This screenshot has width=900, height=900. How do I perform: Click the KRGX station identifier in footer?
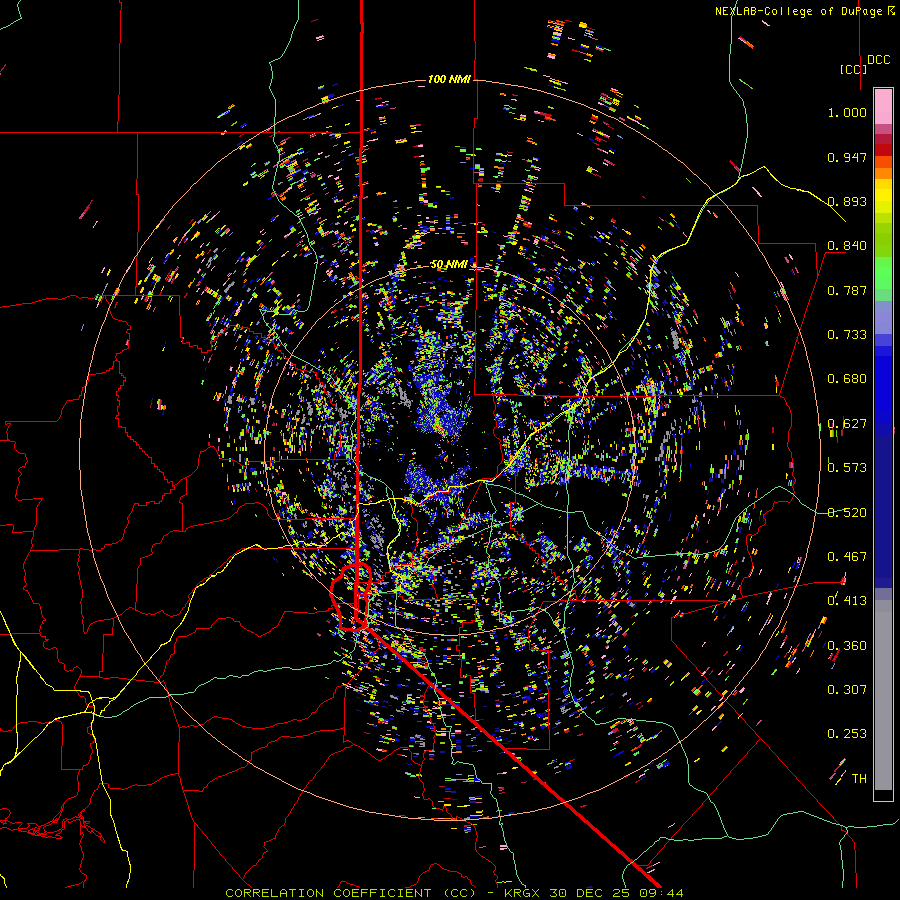[521, 893]
